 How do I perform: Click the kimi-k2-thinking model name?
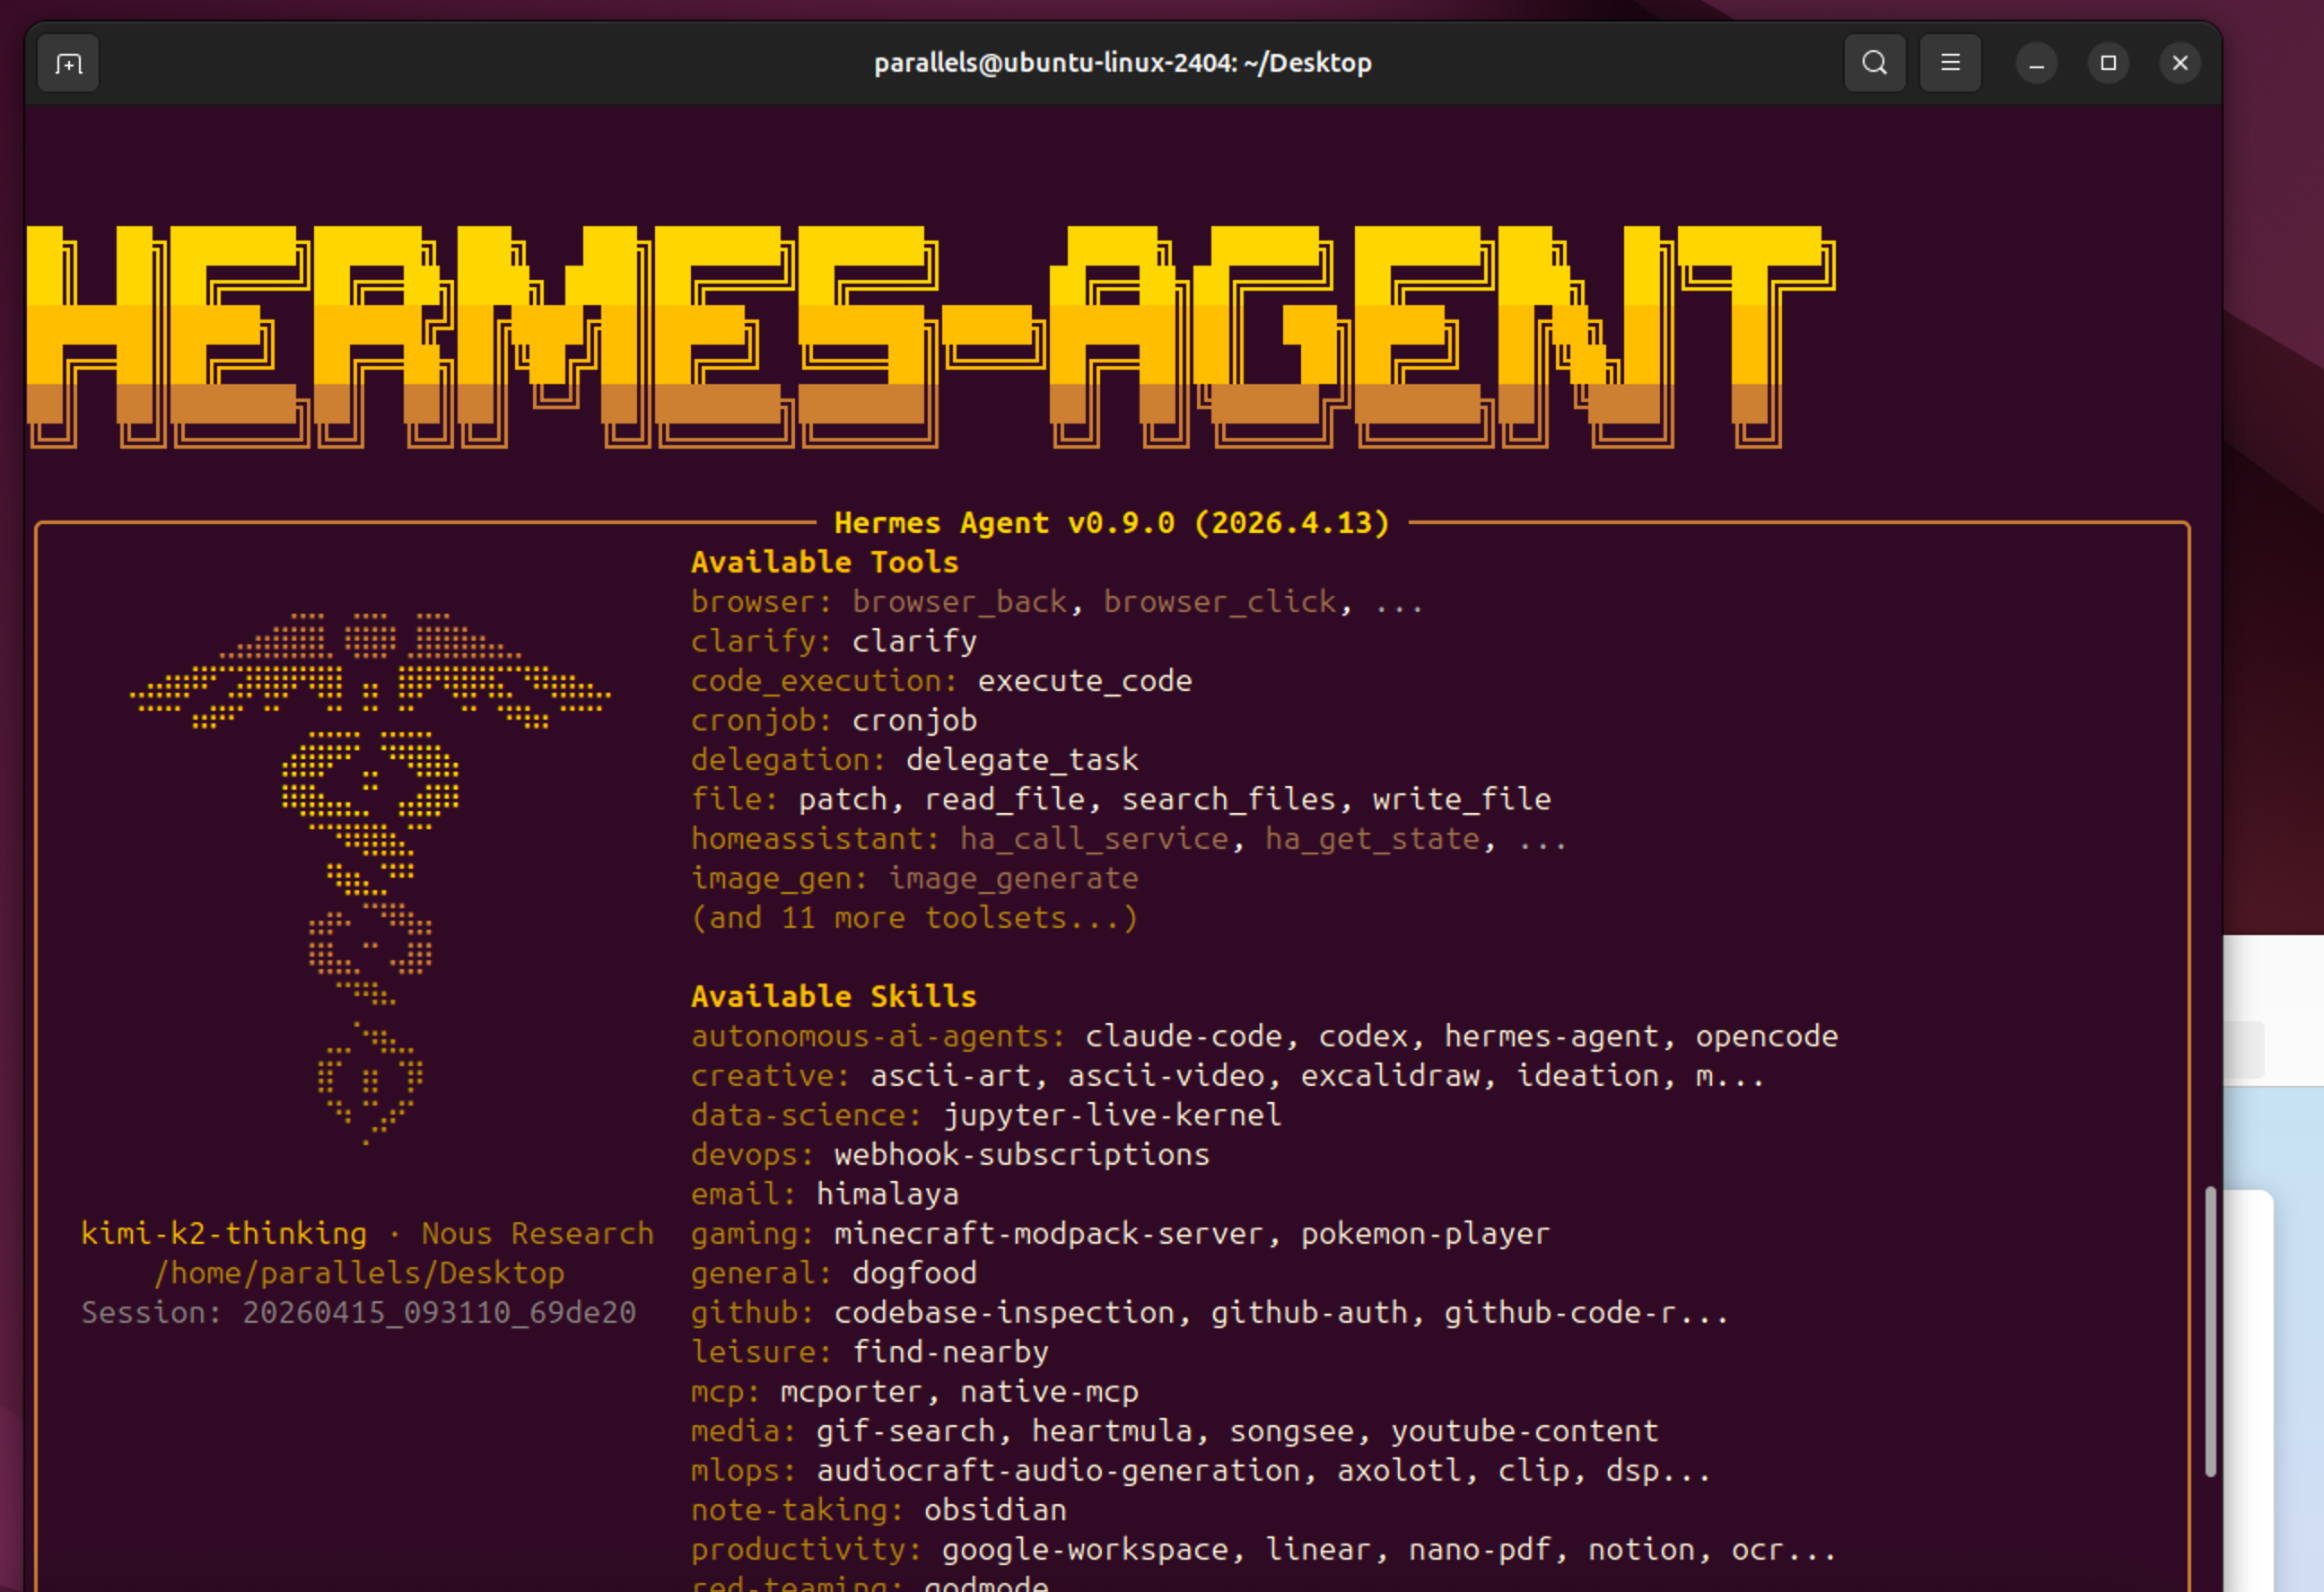[223, 1233]
